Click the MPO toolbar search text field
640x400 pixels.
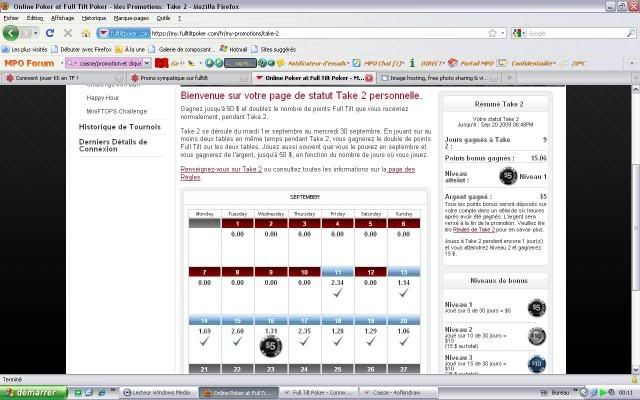point(109,63)
